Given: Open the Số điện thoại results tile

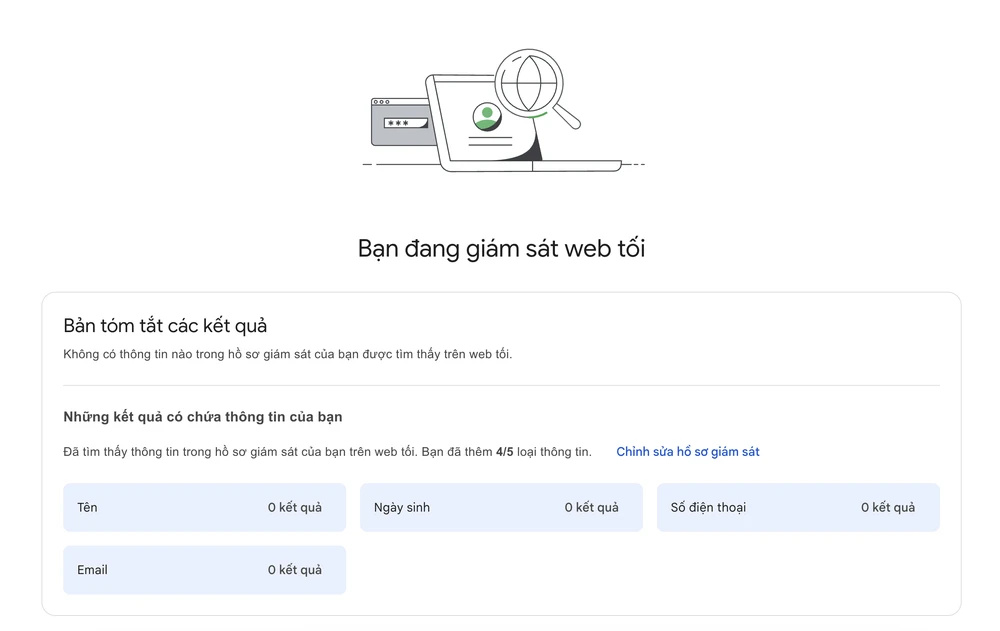Looking at the screenshot, I should [798, 507].
